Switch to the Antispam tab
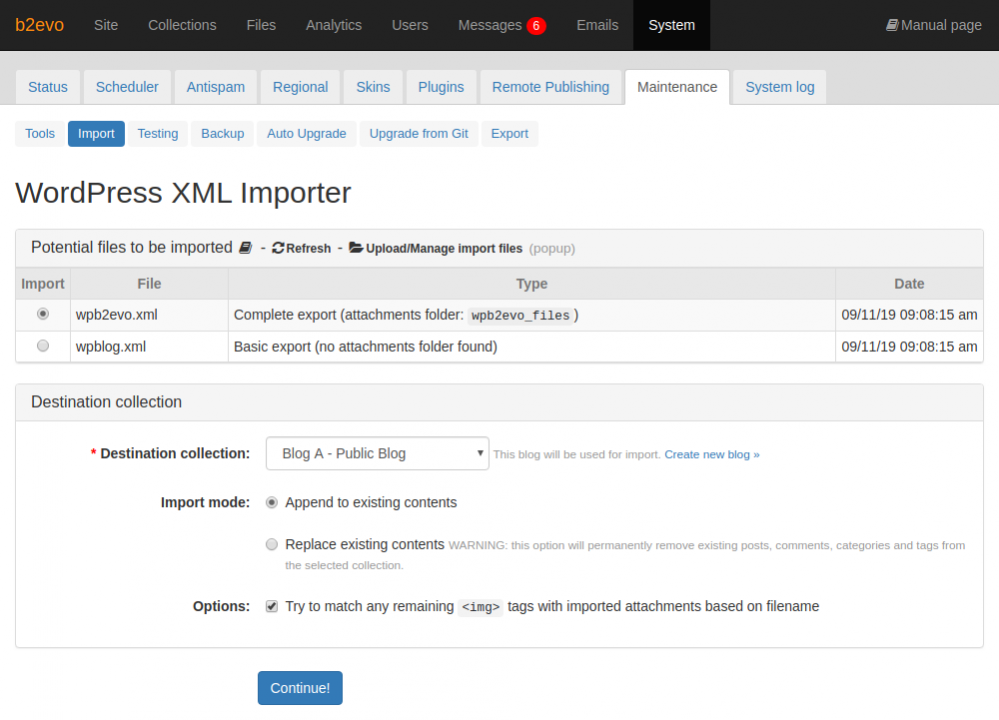999x720 pixels. (215, 87)
